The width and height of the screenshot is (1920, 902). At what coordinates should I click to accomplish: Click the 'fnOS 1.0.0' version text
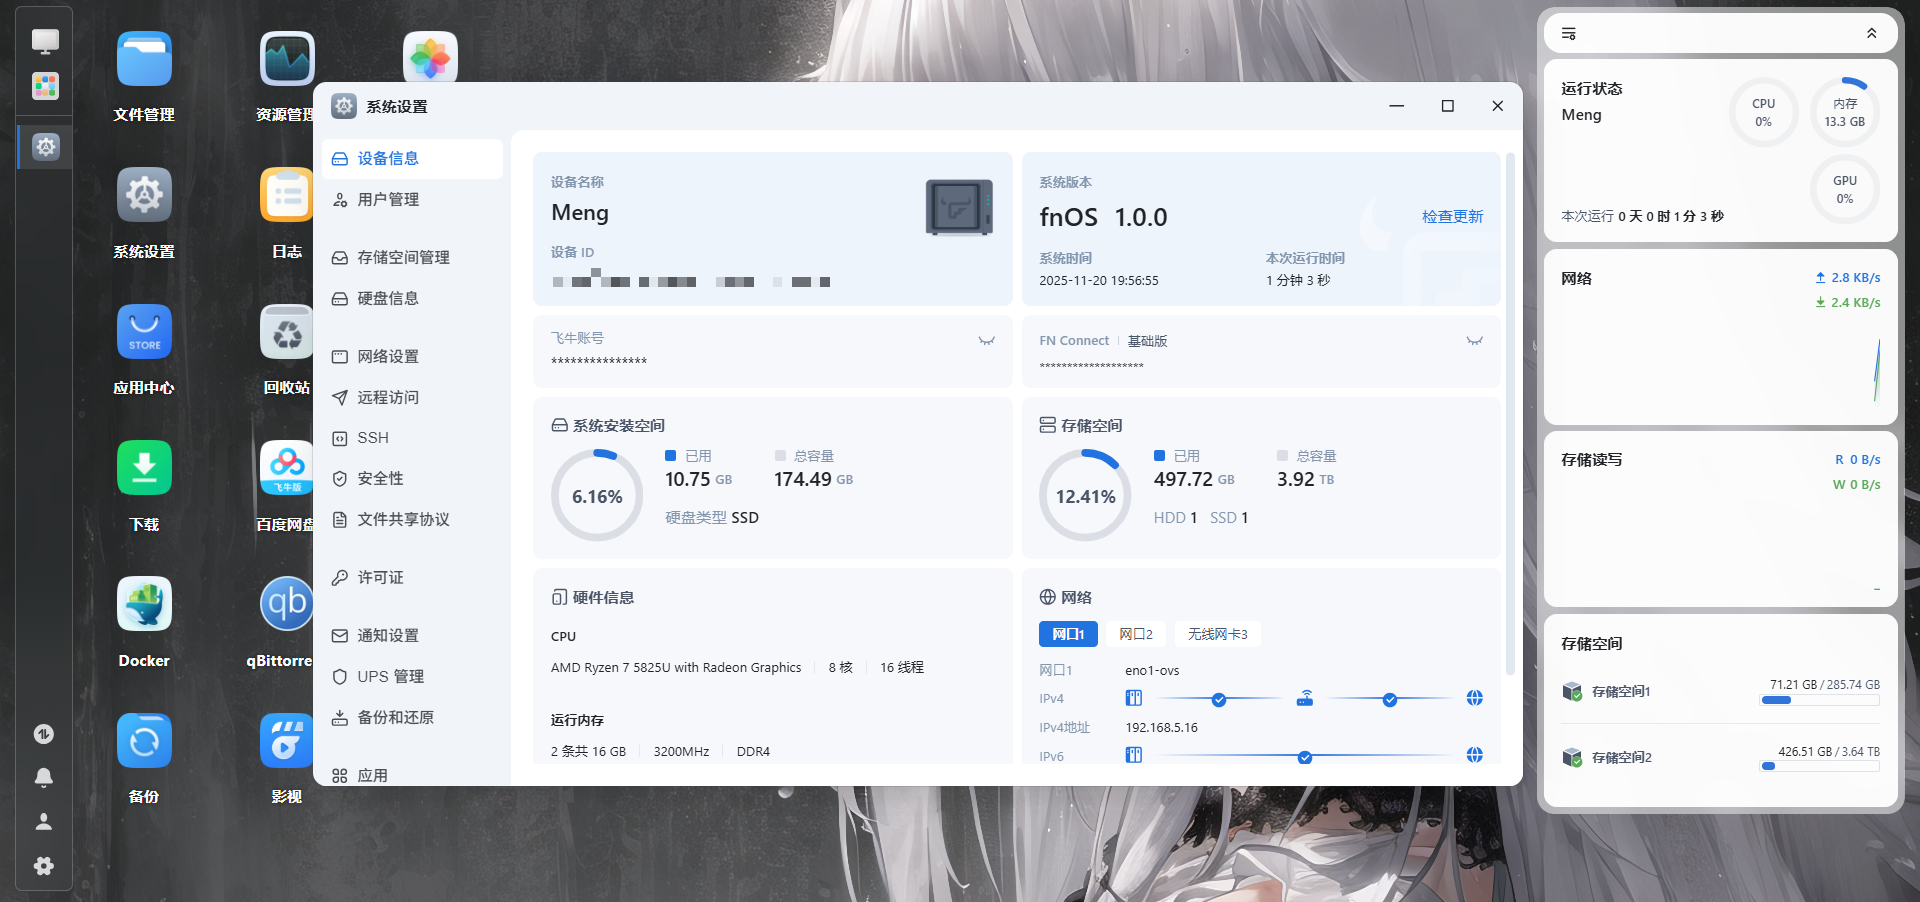click(x=1103, y=217)
